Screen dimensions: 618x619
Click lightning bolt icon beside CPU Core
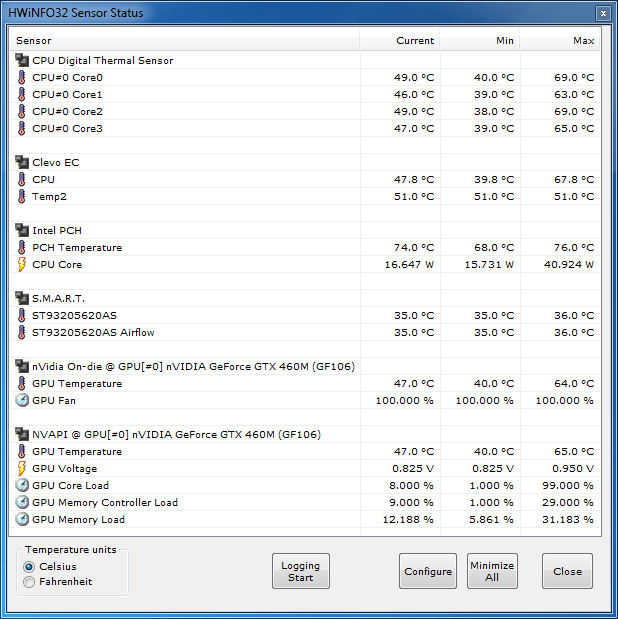(x=22, y=264)
